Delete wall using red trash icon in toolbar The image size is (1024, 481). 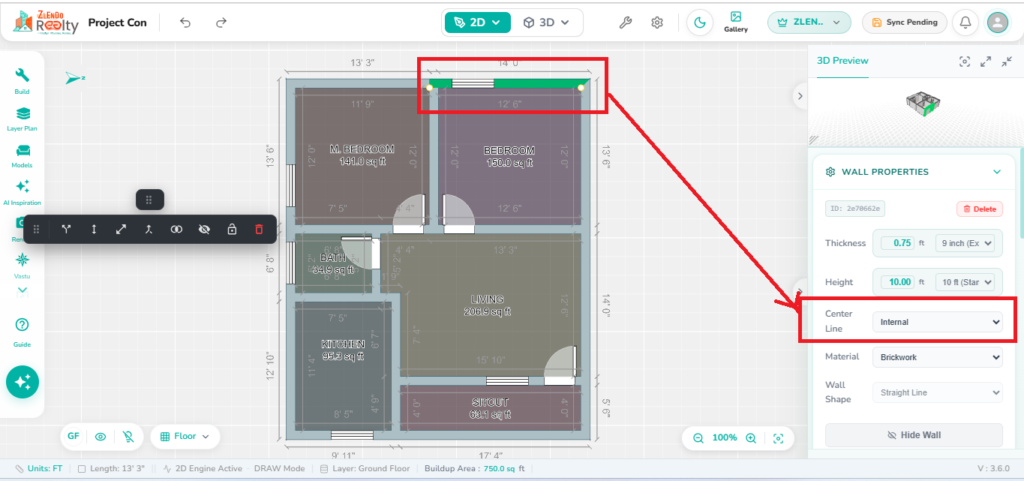coord(259,229)
